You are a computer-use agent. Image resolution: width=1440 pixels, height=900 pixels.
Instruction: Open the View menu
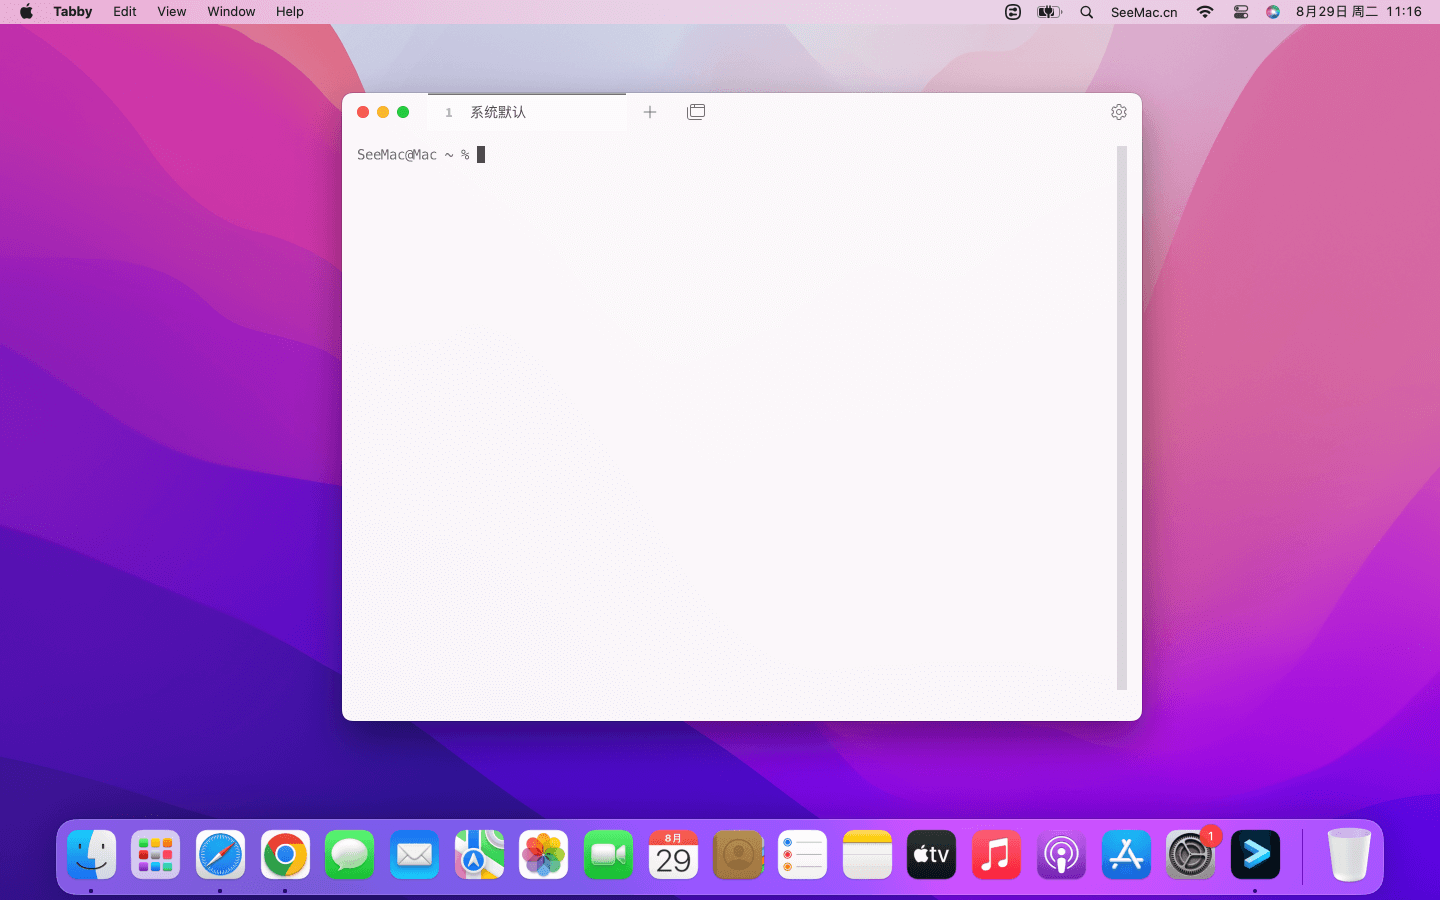[172, 12]
